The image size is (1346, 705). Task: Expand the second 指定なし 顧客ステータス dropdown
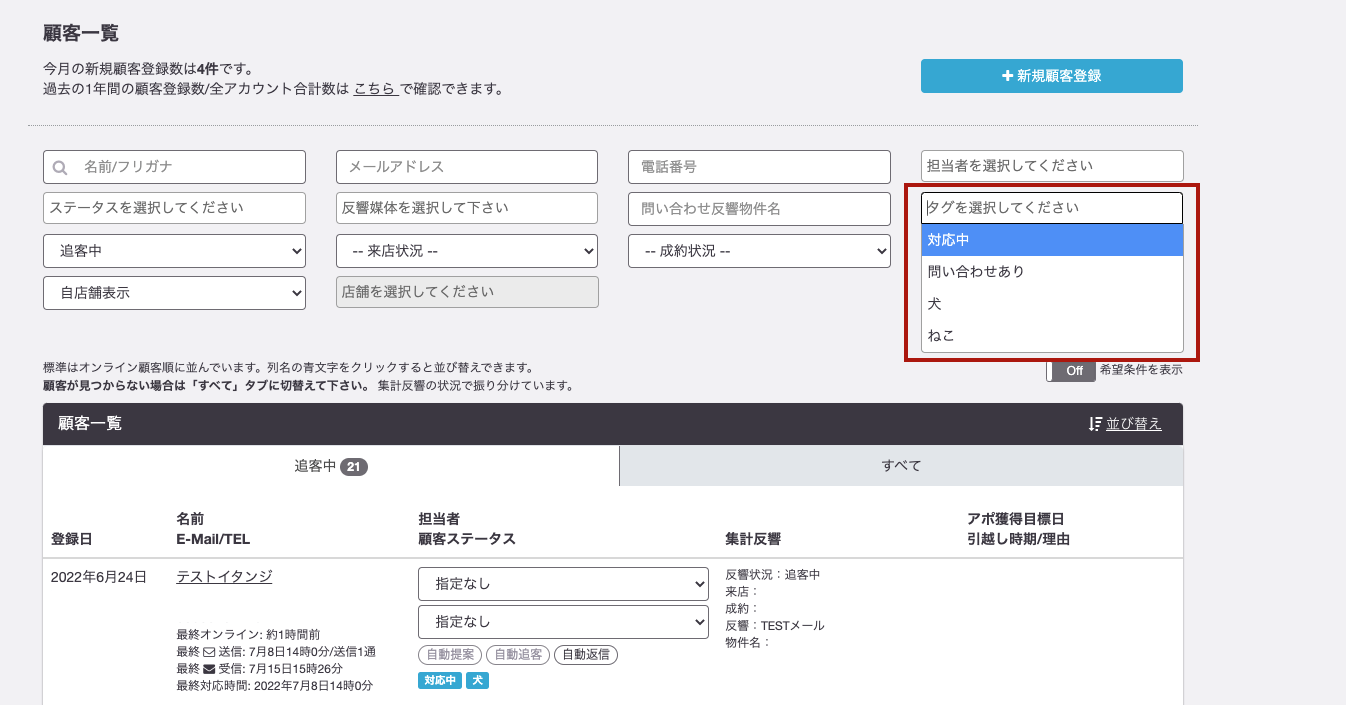[563, 622]
